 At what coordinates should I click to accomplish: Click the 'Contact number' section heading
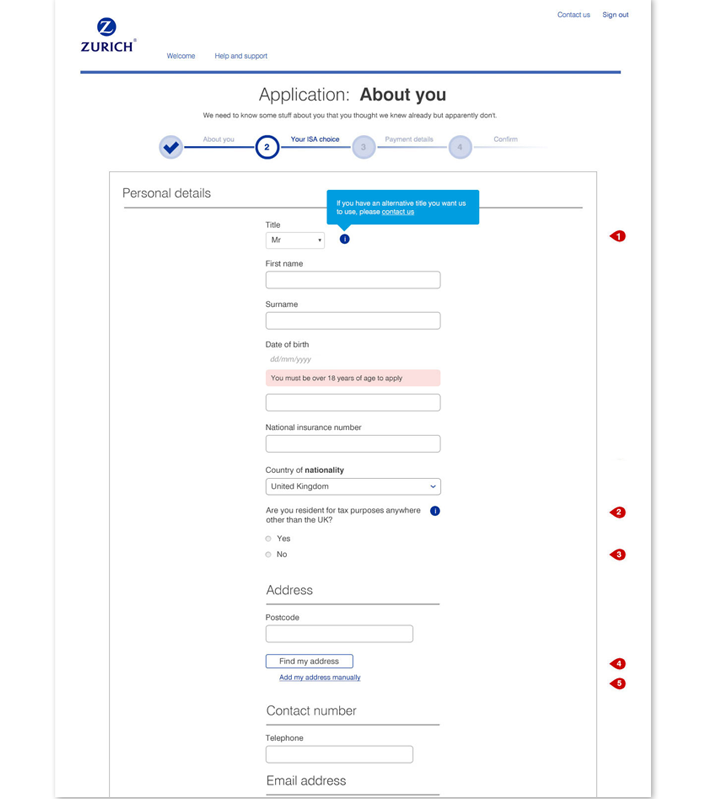pos(311,711)
